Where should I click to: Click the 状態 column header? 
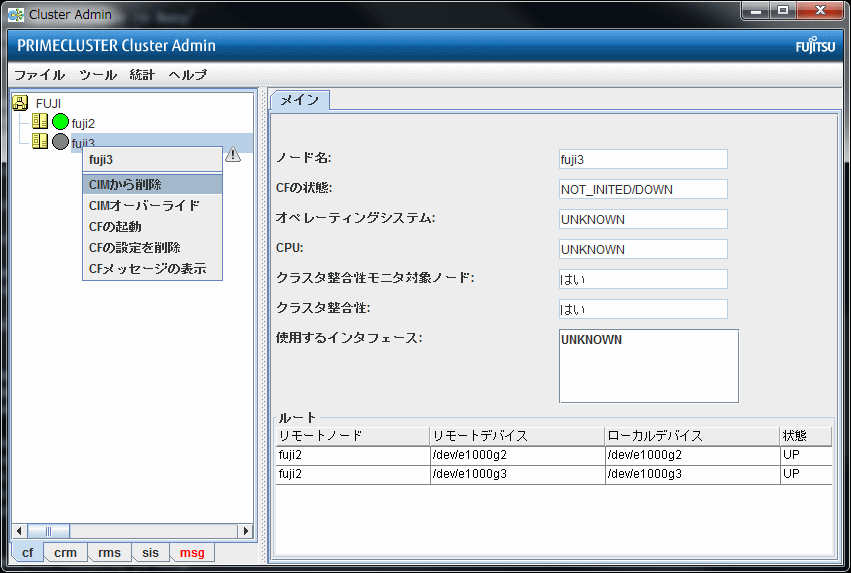point(806,436)
